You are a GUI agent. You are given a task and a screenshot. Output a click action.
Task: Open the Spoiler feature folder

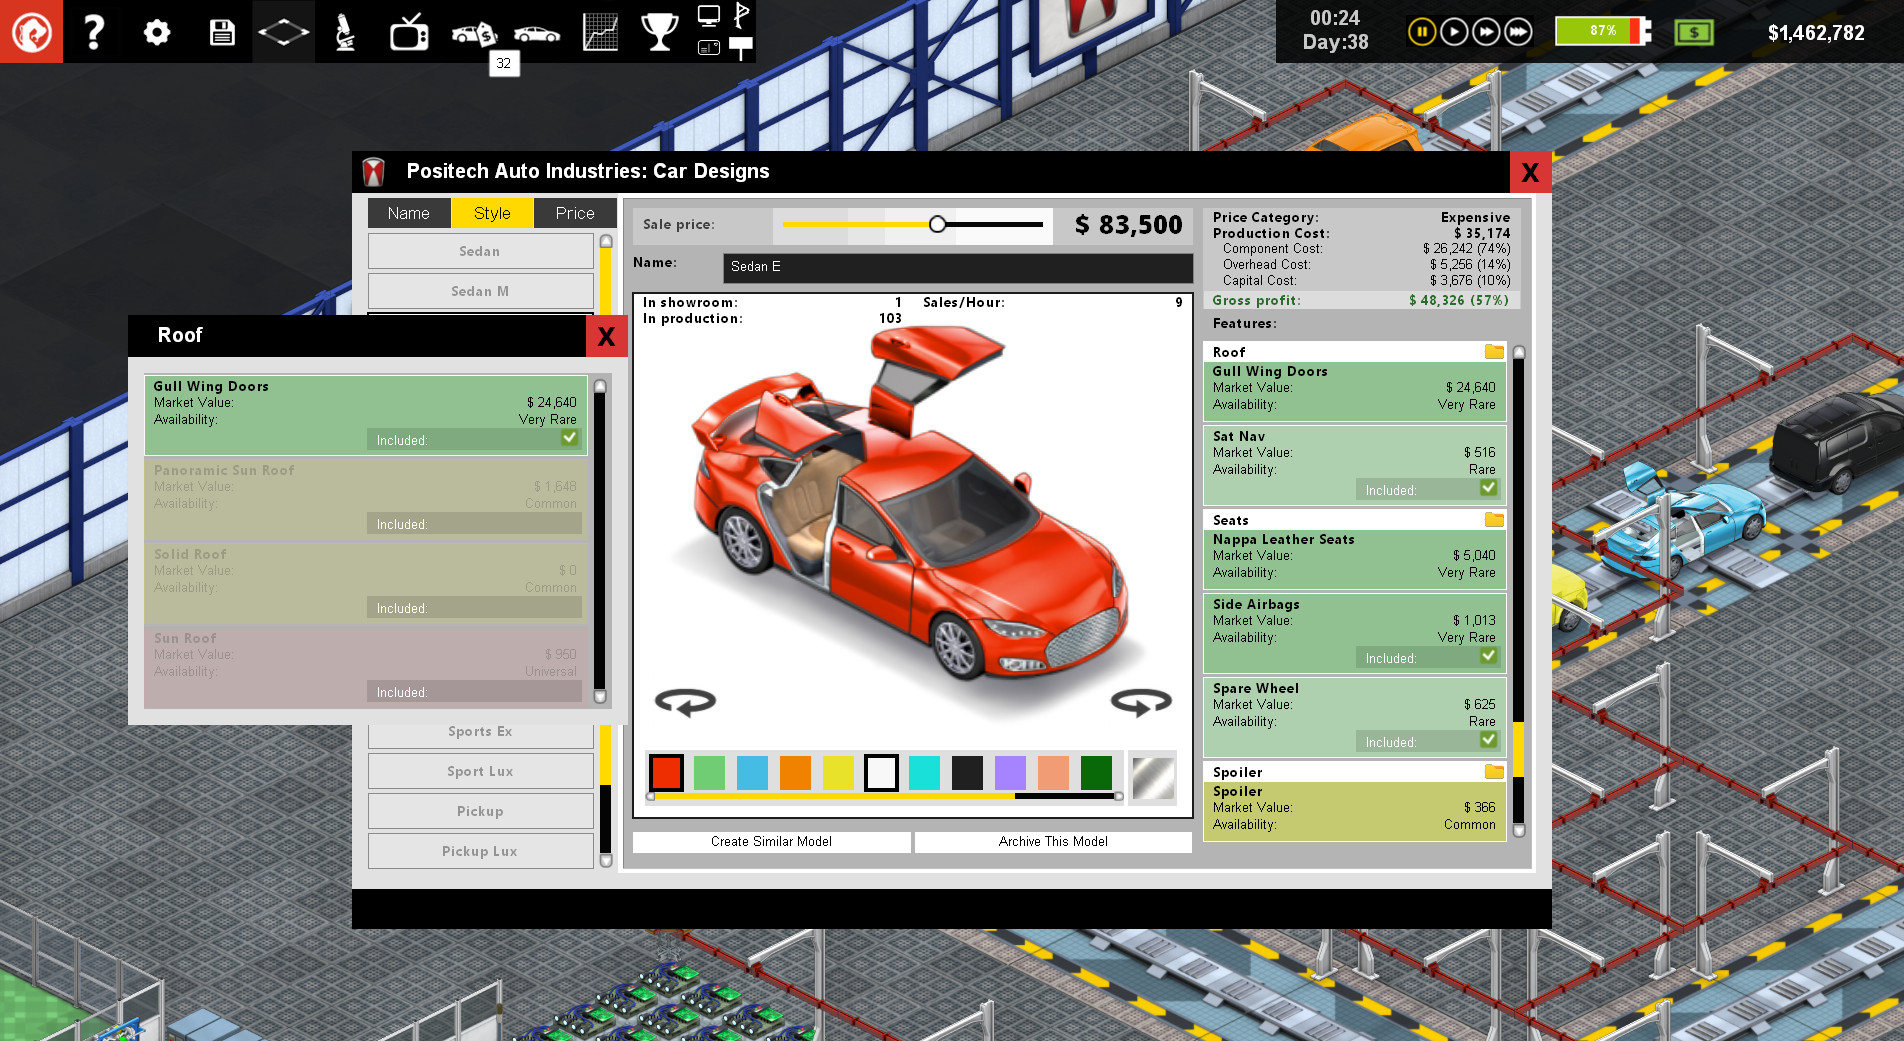click(1492, 772)
